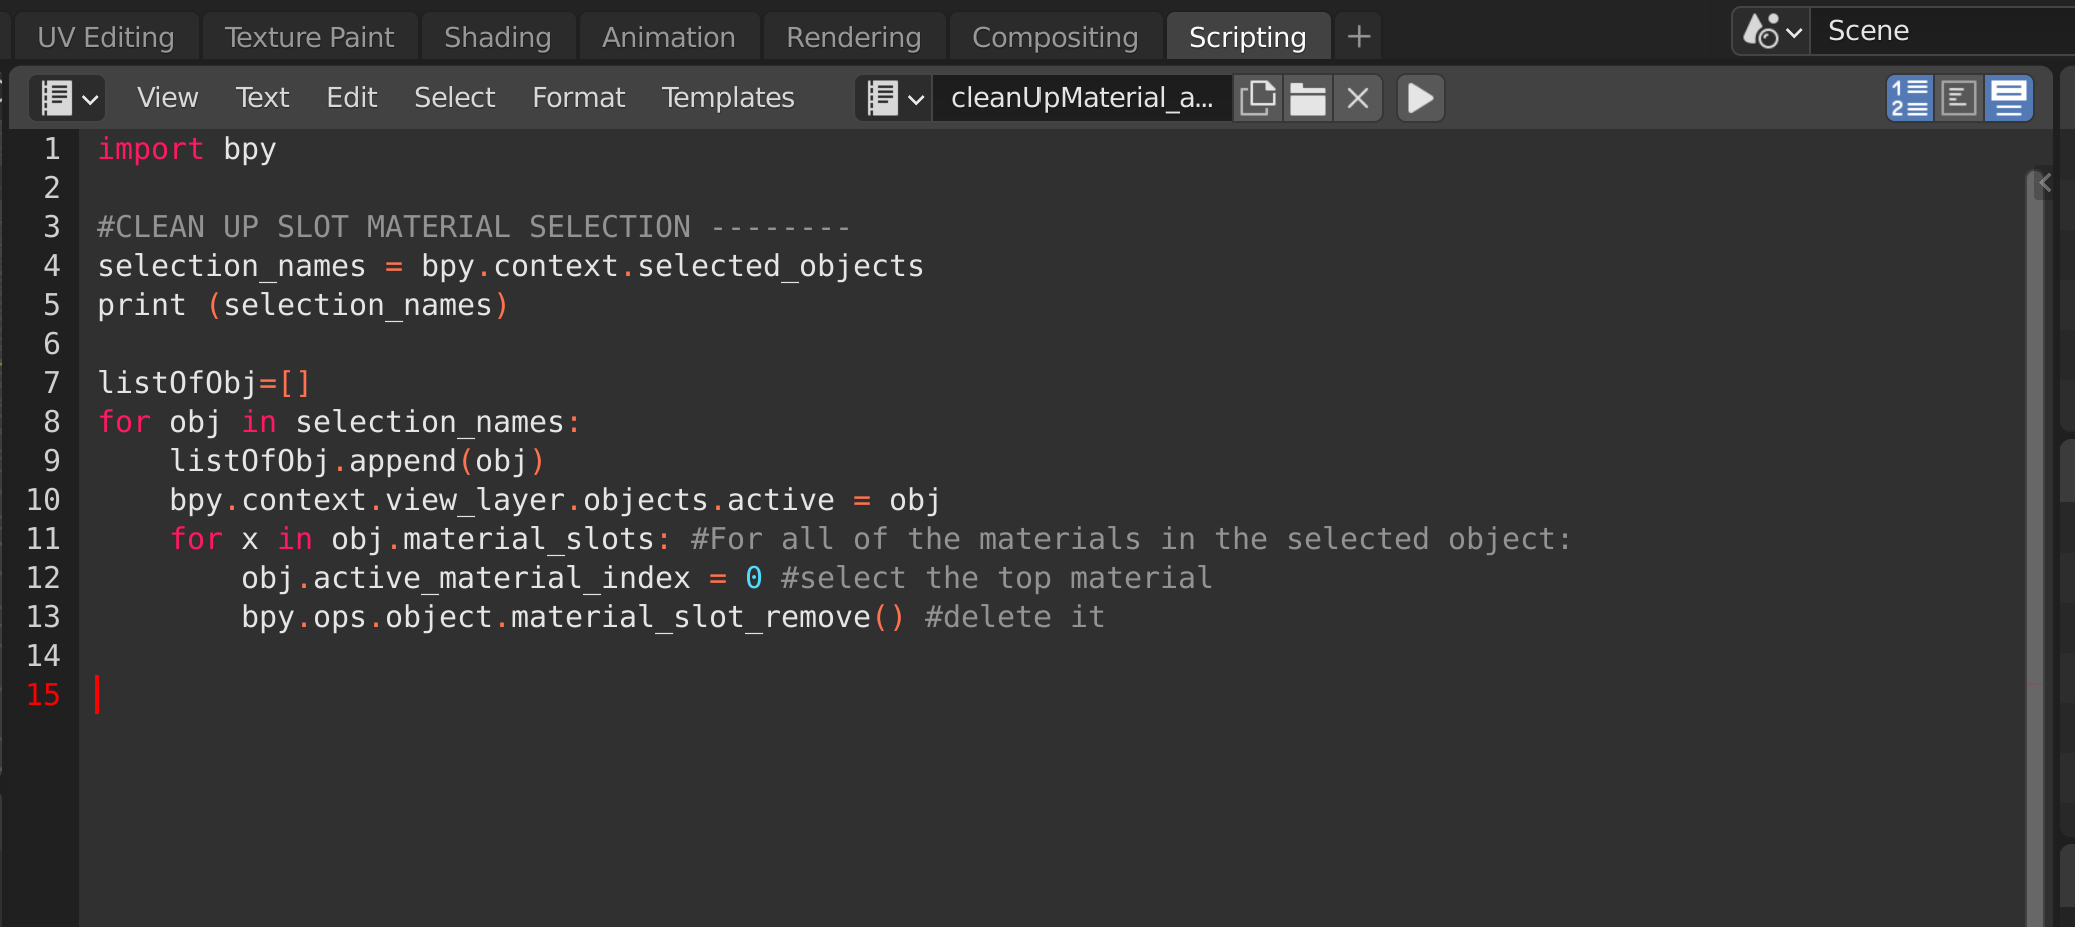
Task: Click line number 15 in gutter
Action: (x=43, y=695)
